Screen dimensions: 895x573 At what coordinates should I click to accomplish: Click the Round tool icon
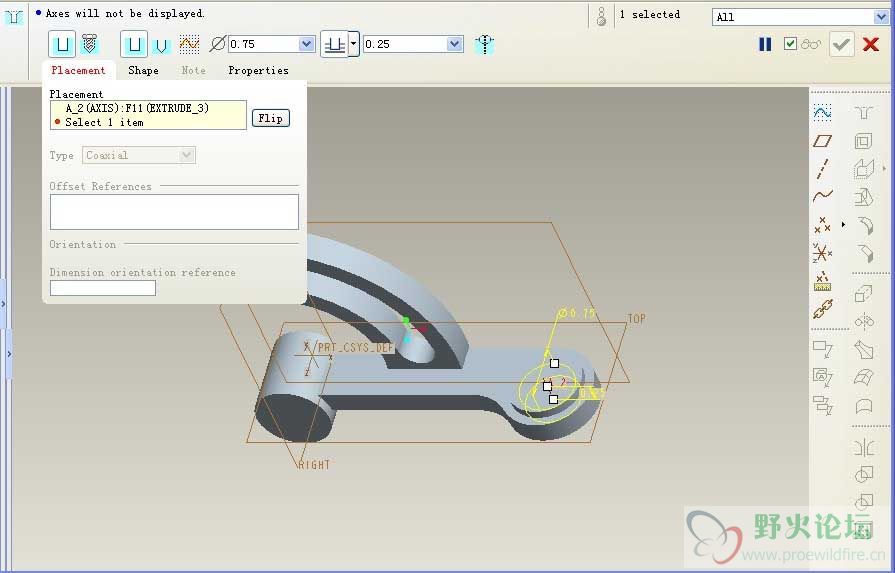pyautogui.click(x=865, y=225)
